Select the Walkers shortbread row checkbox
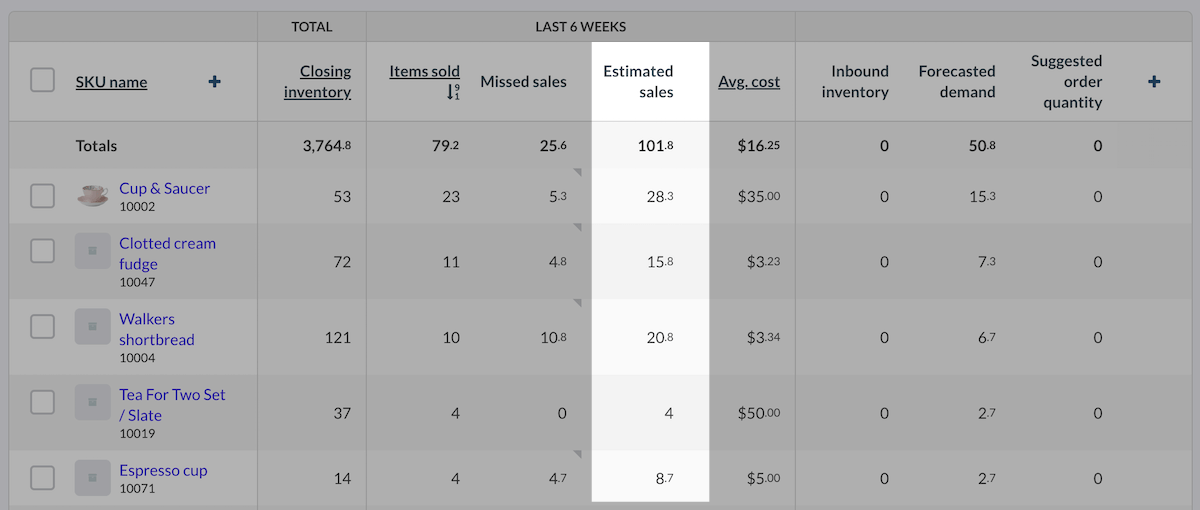The height and width of the screenshot is (510, 1200). [42, 326]
